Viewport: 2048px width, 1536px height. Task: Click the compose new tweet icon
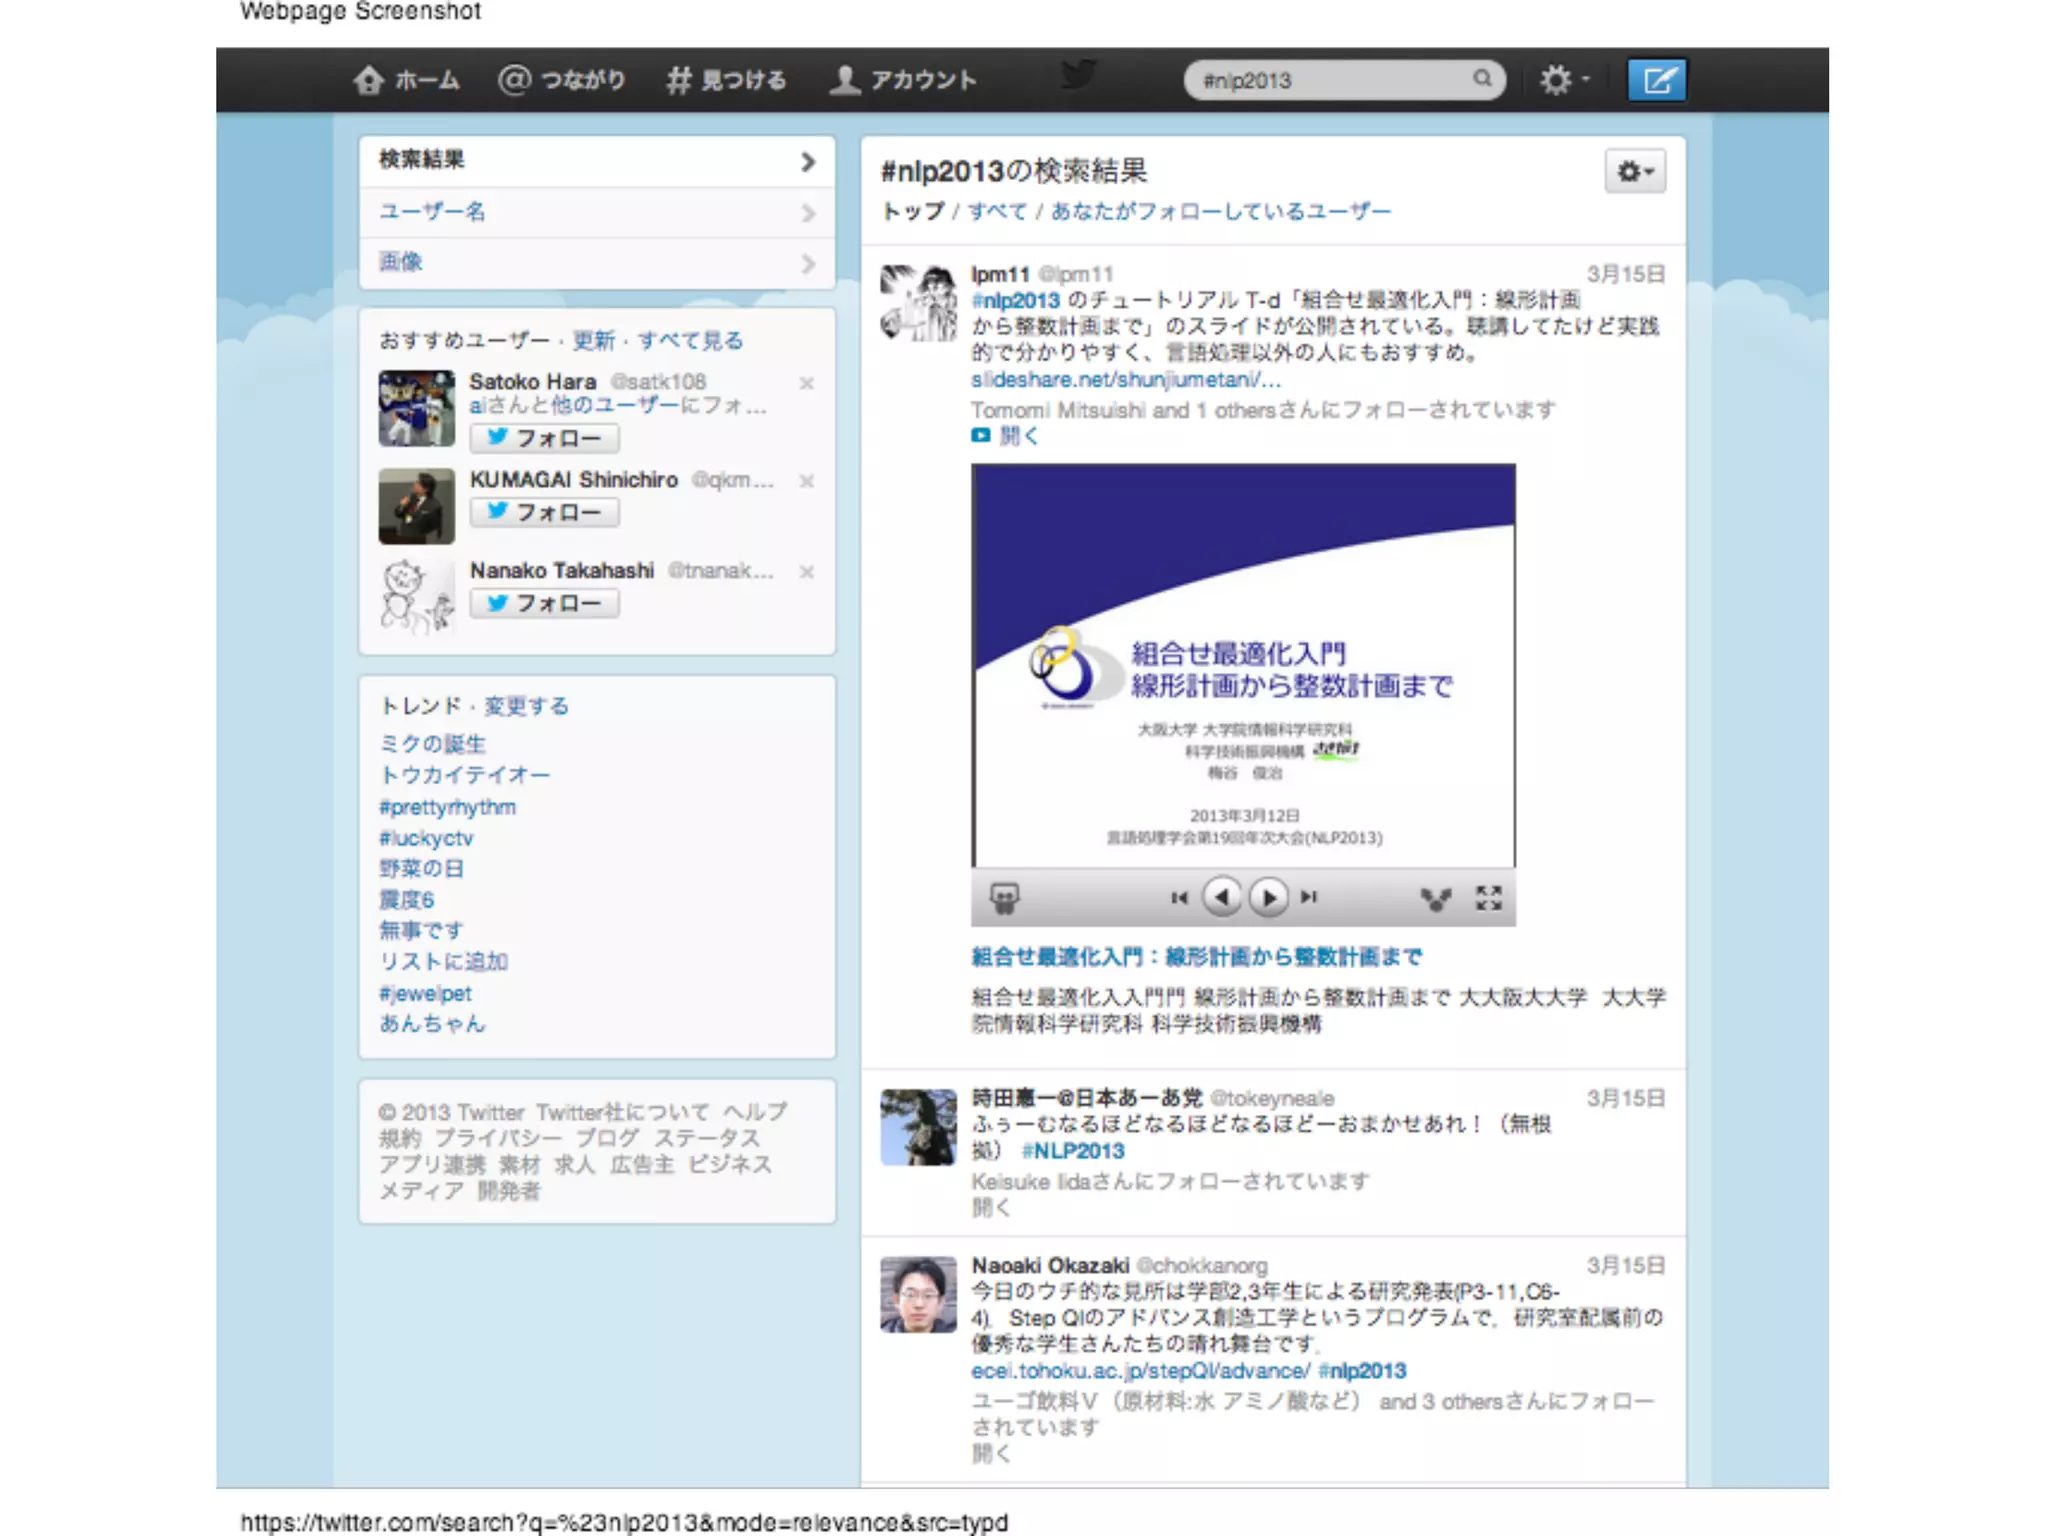[x=1657, y=80]
